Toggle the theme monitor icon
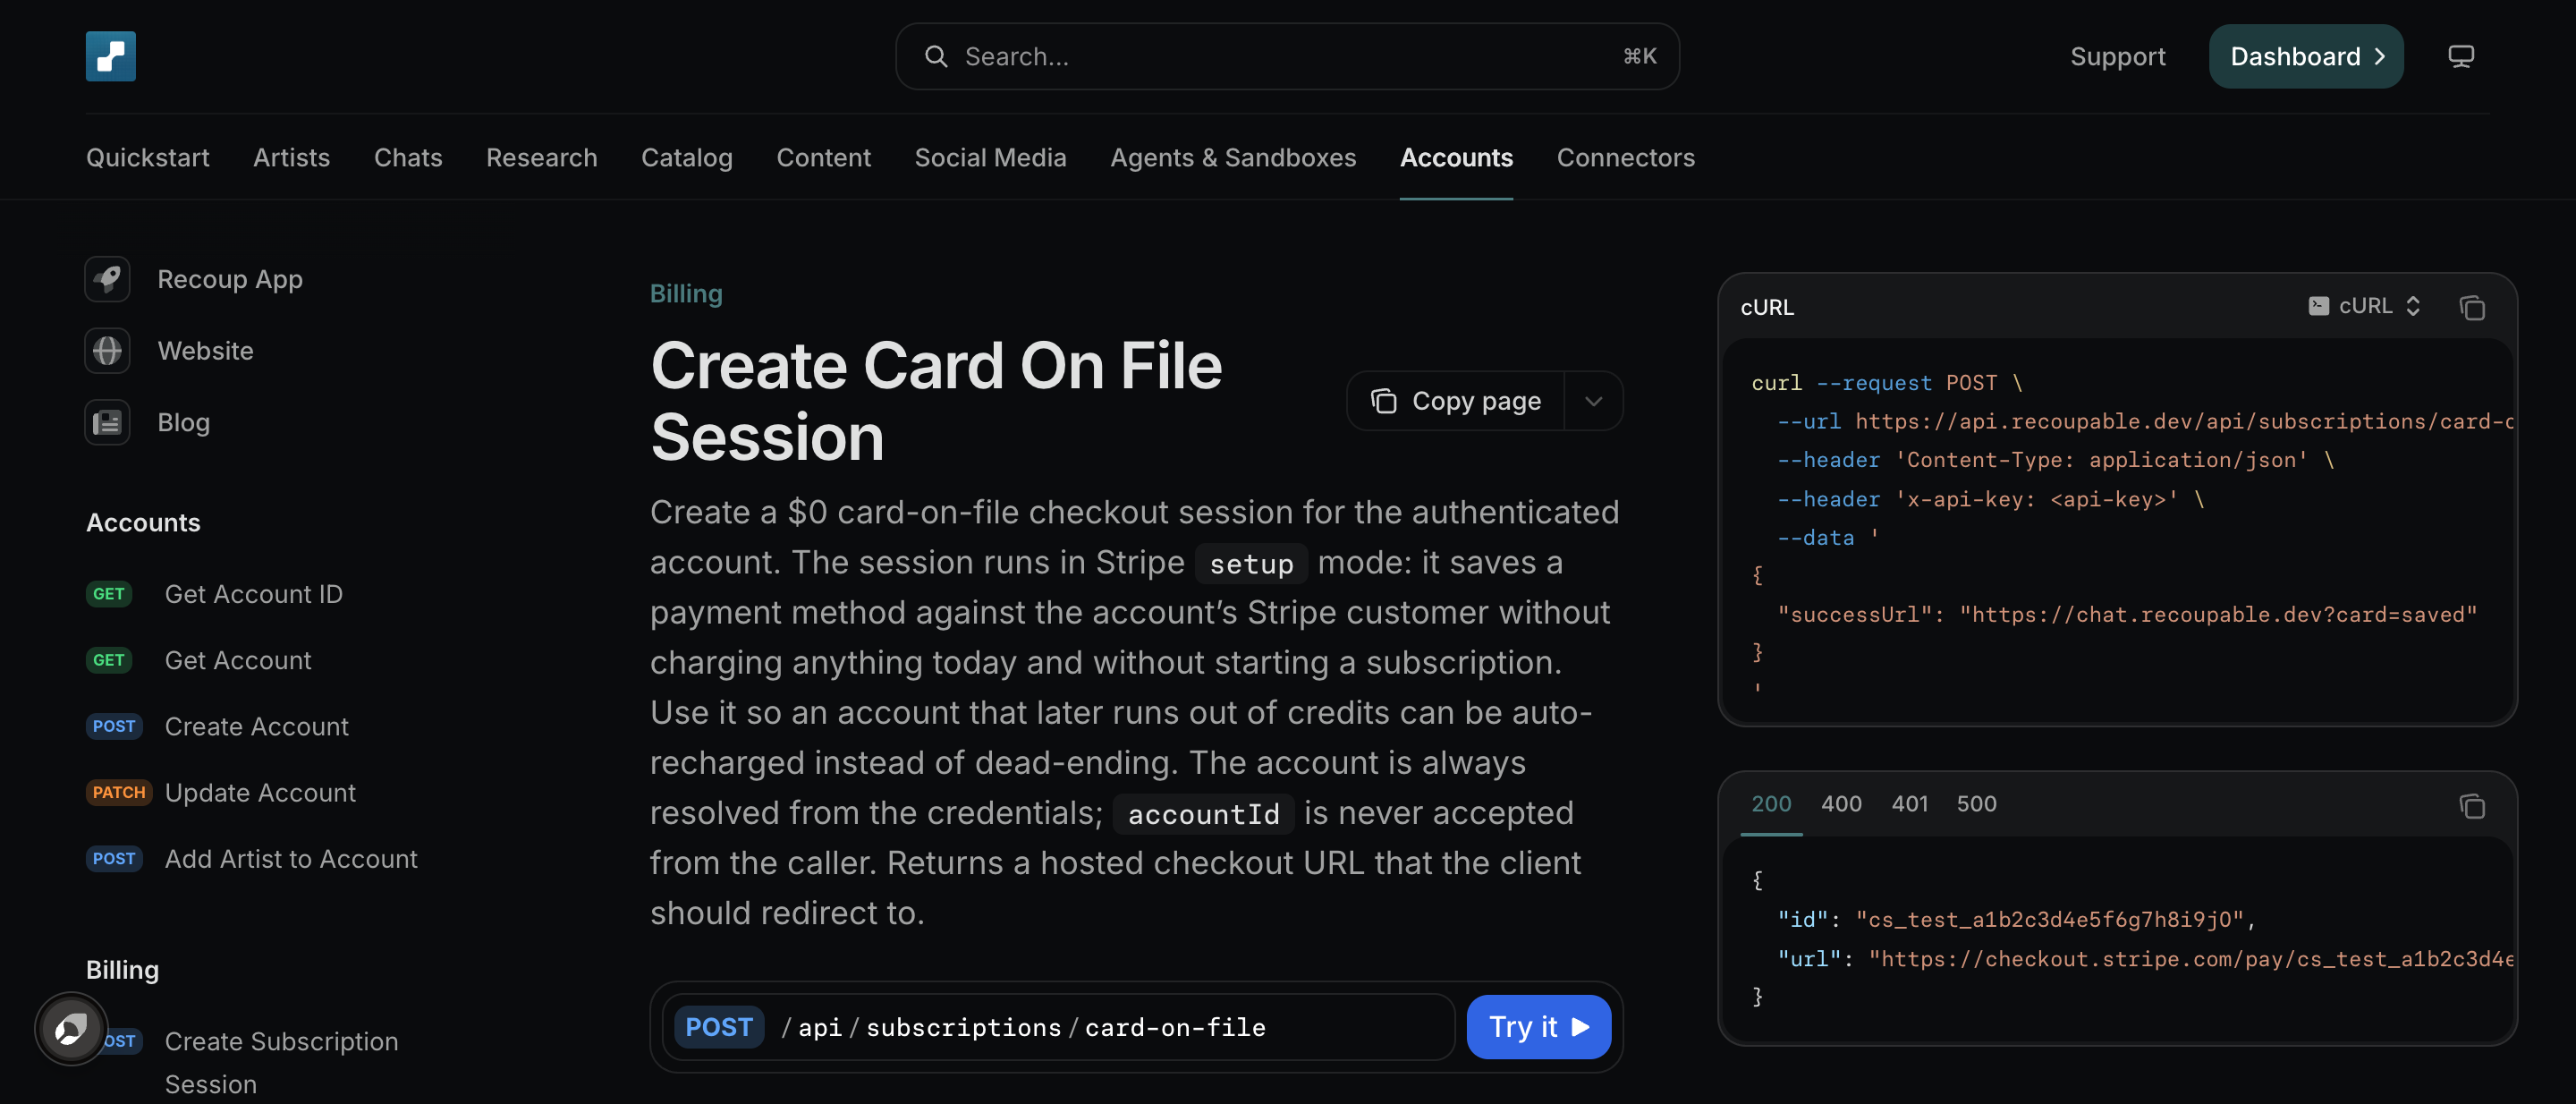 [x=2460, y=56]
